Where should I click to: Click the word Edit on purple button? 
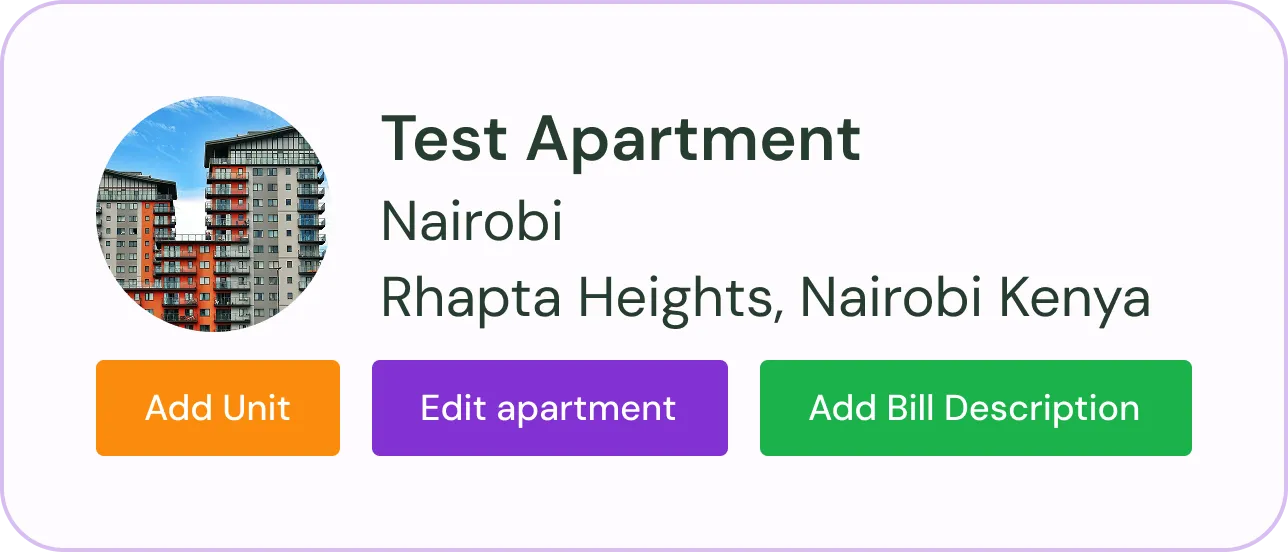pos(453,408)
